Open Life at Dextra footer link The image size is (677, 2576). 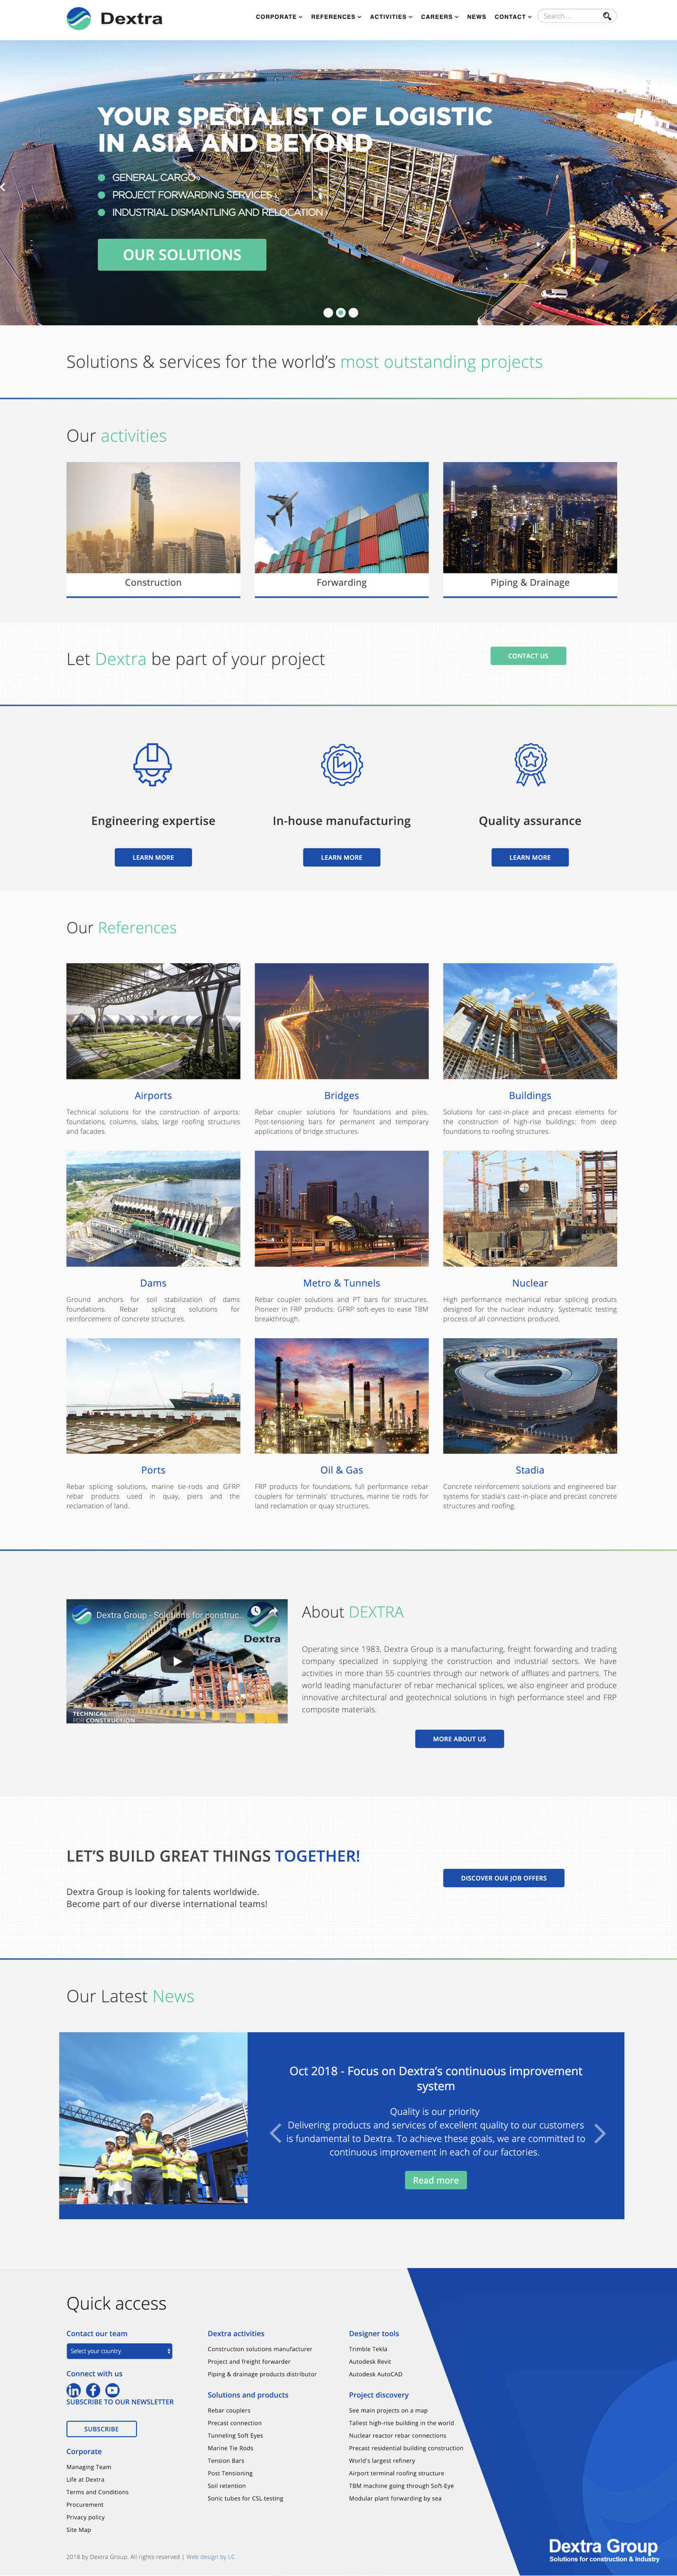coord(85,2480)
